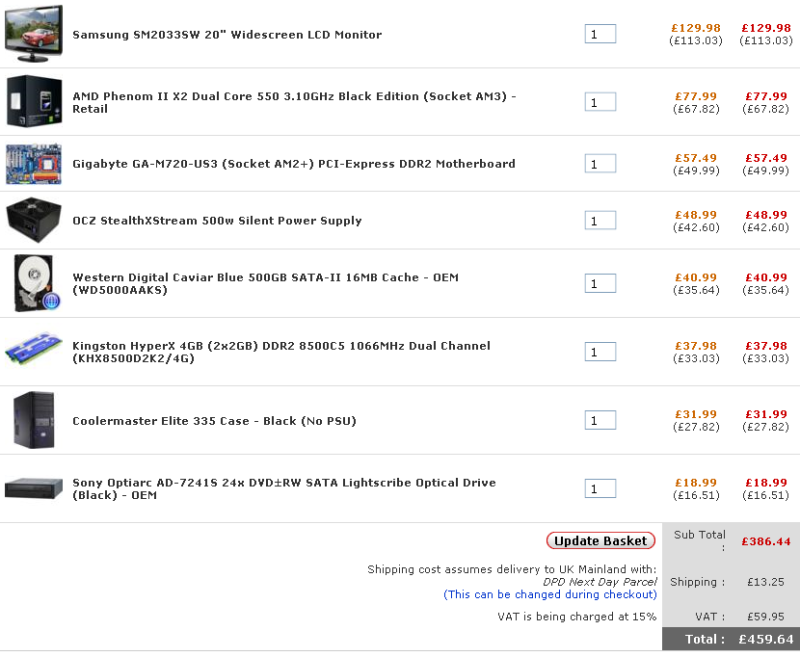800x657 pixels.
Task: Click the Sony Optiarc DVD drive image
Action: coord(34,488)
